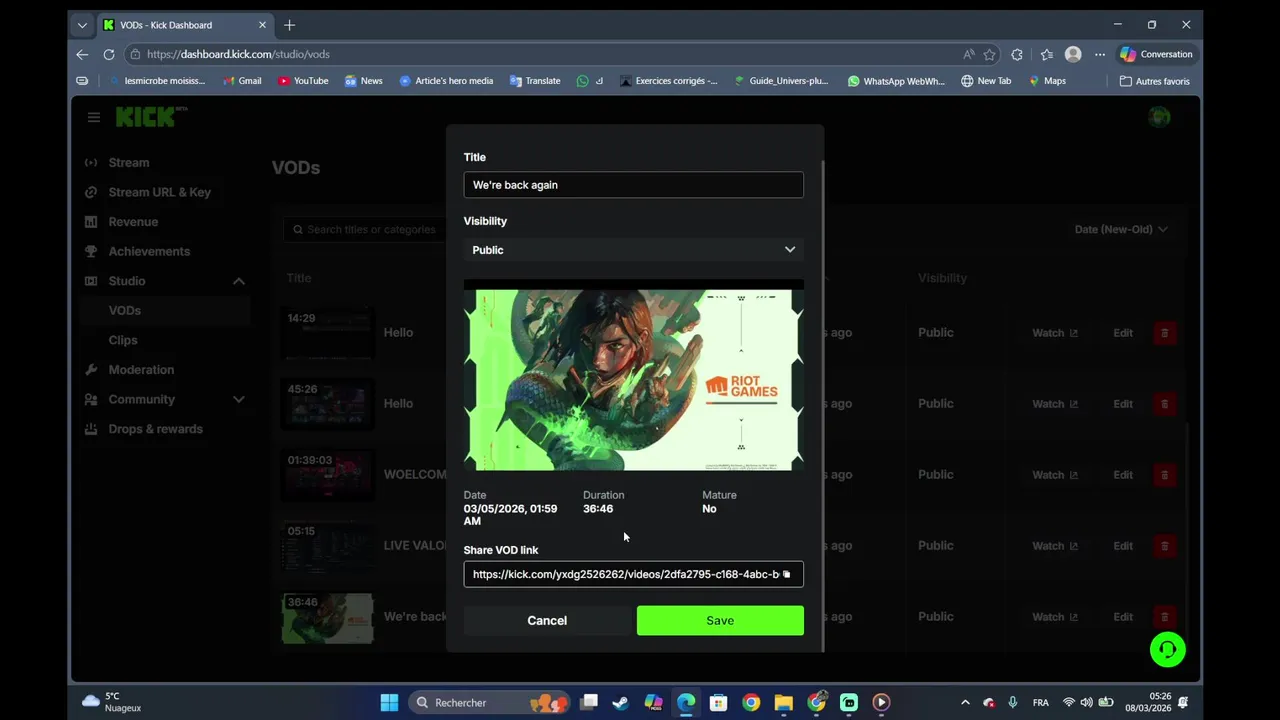
Task: Edit the 14:29 Hello VOD
Action: pyautogui.click(x=1123, y=333)
